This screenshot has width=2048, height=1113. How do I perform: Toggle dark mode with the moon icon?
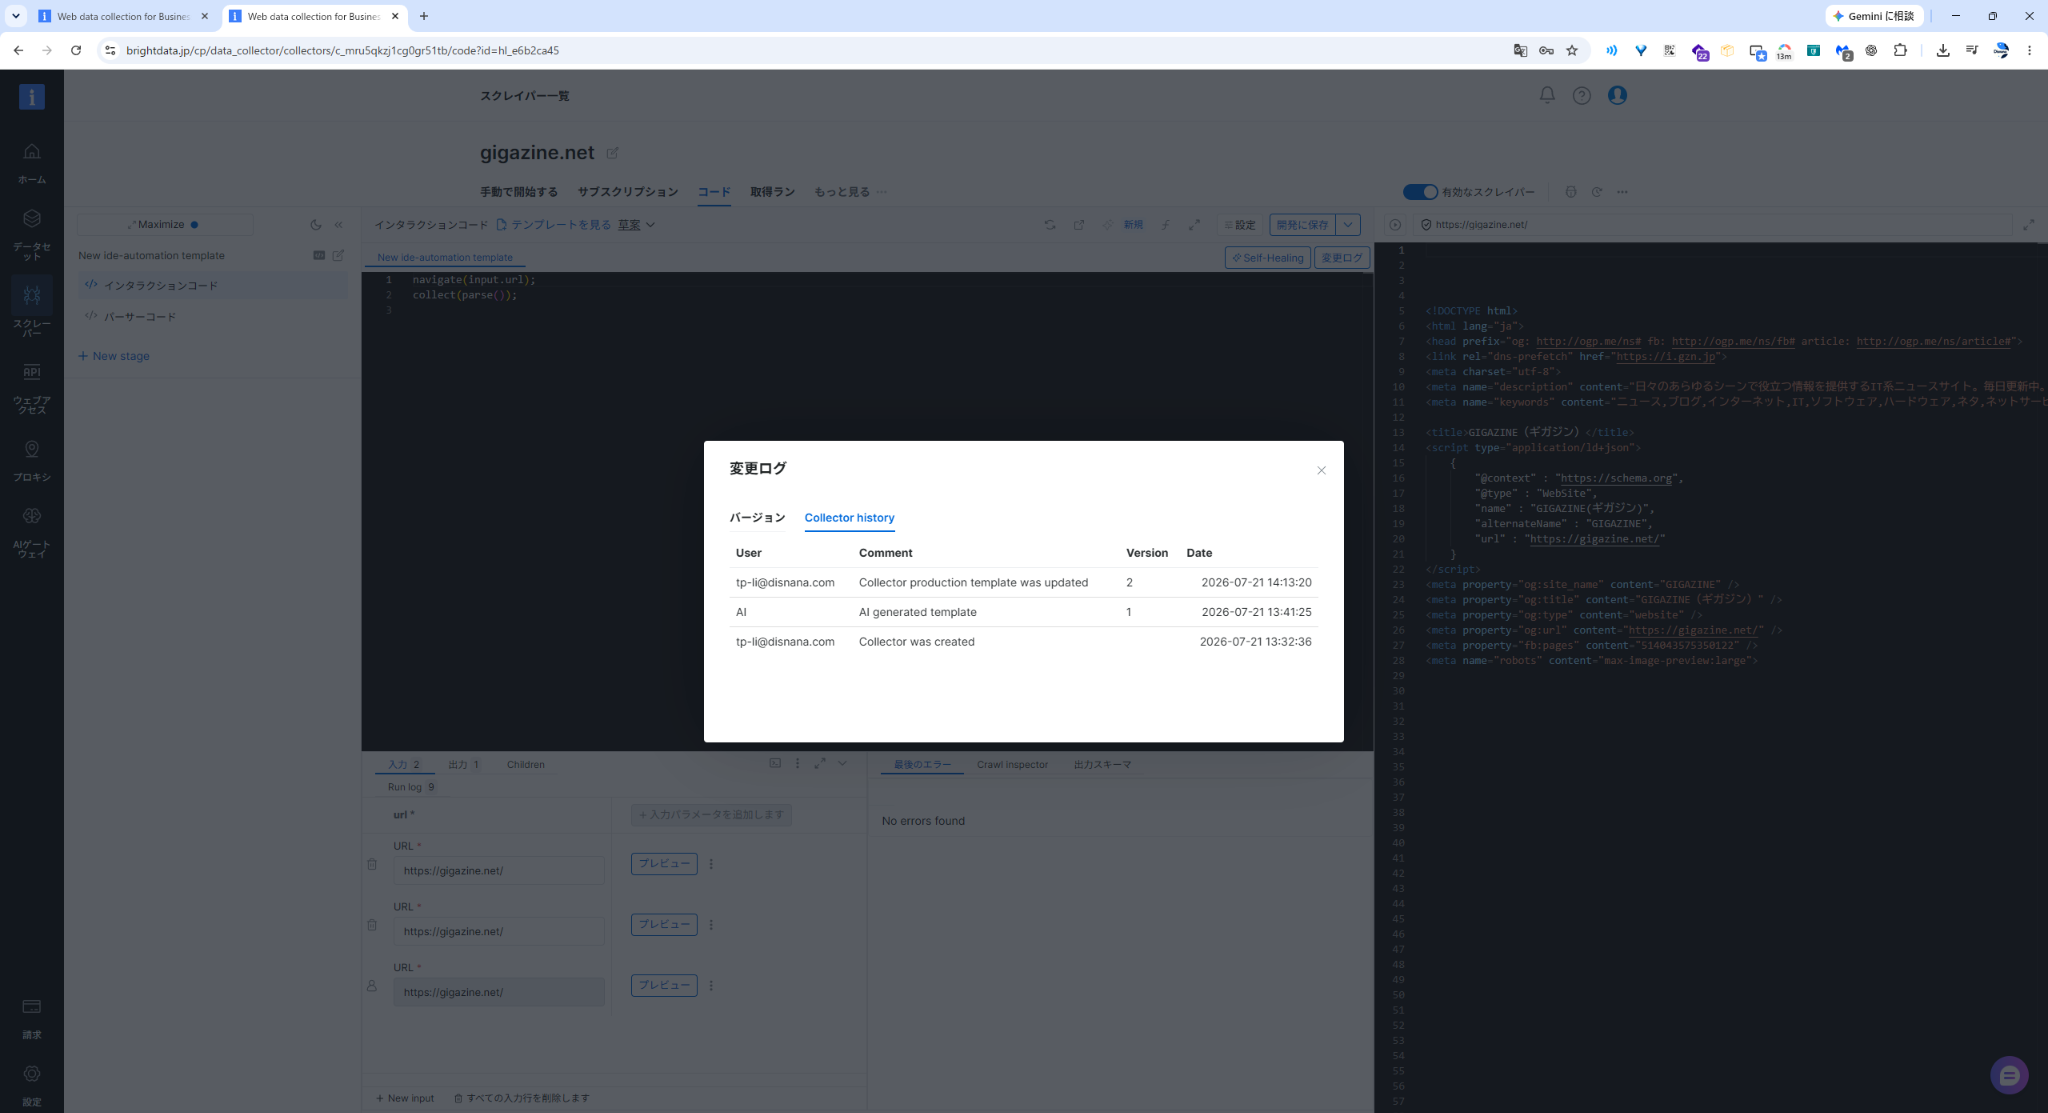(316, 225)
